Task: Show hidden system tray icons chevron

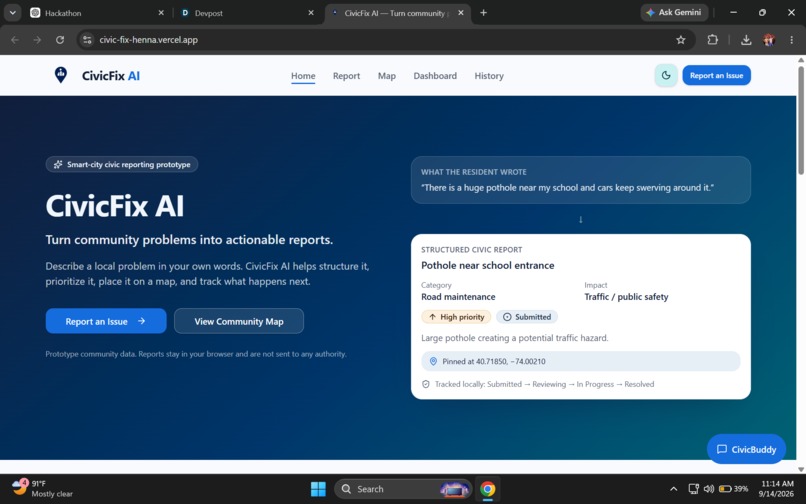Action: [x=673, y=489]
